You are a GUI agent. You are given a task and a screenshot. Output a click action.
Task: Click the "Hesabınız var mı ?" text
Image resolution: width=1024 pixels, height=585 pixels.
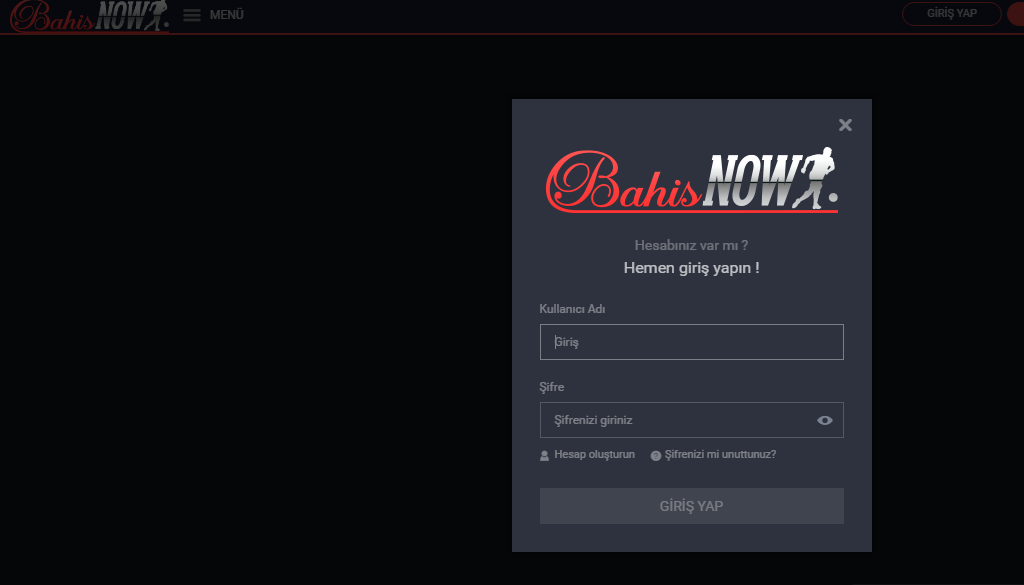(692, 245)
